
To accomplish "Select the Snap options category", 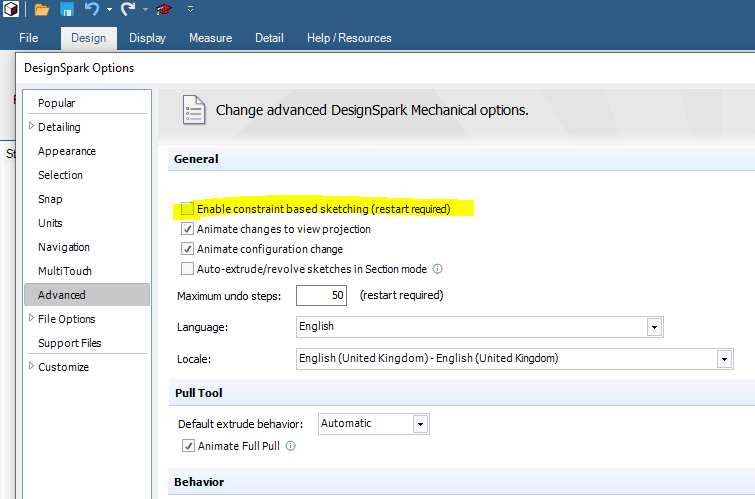I will click(50, 199).
